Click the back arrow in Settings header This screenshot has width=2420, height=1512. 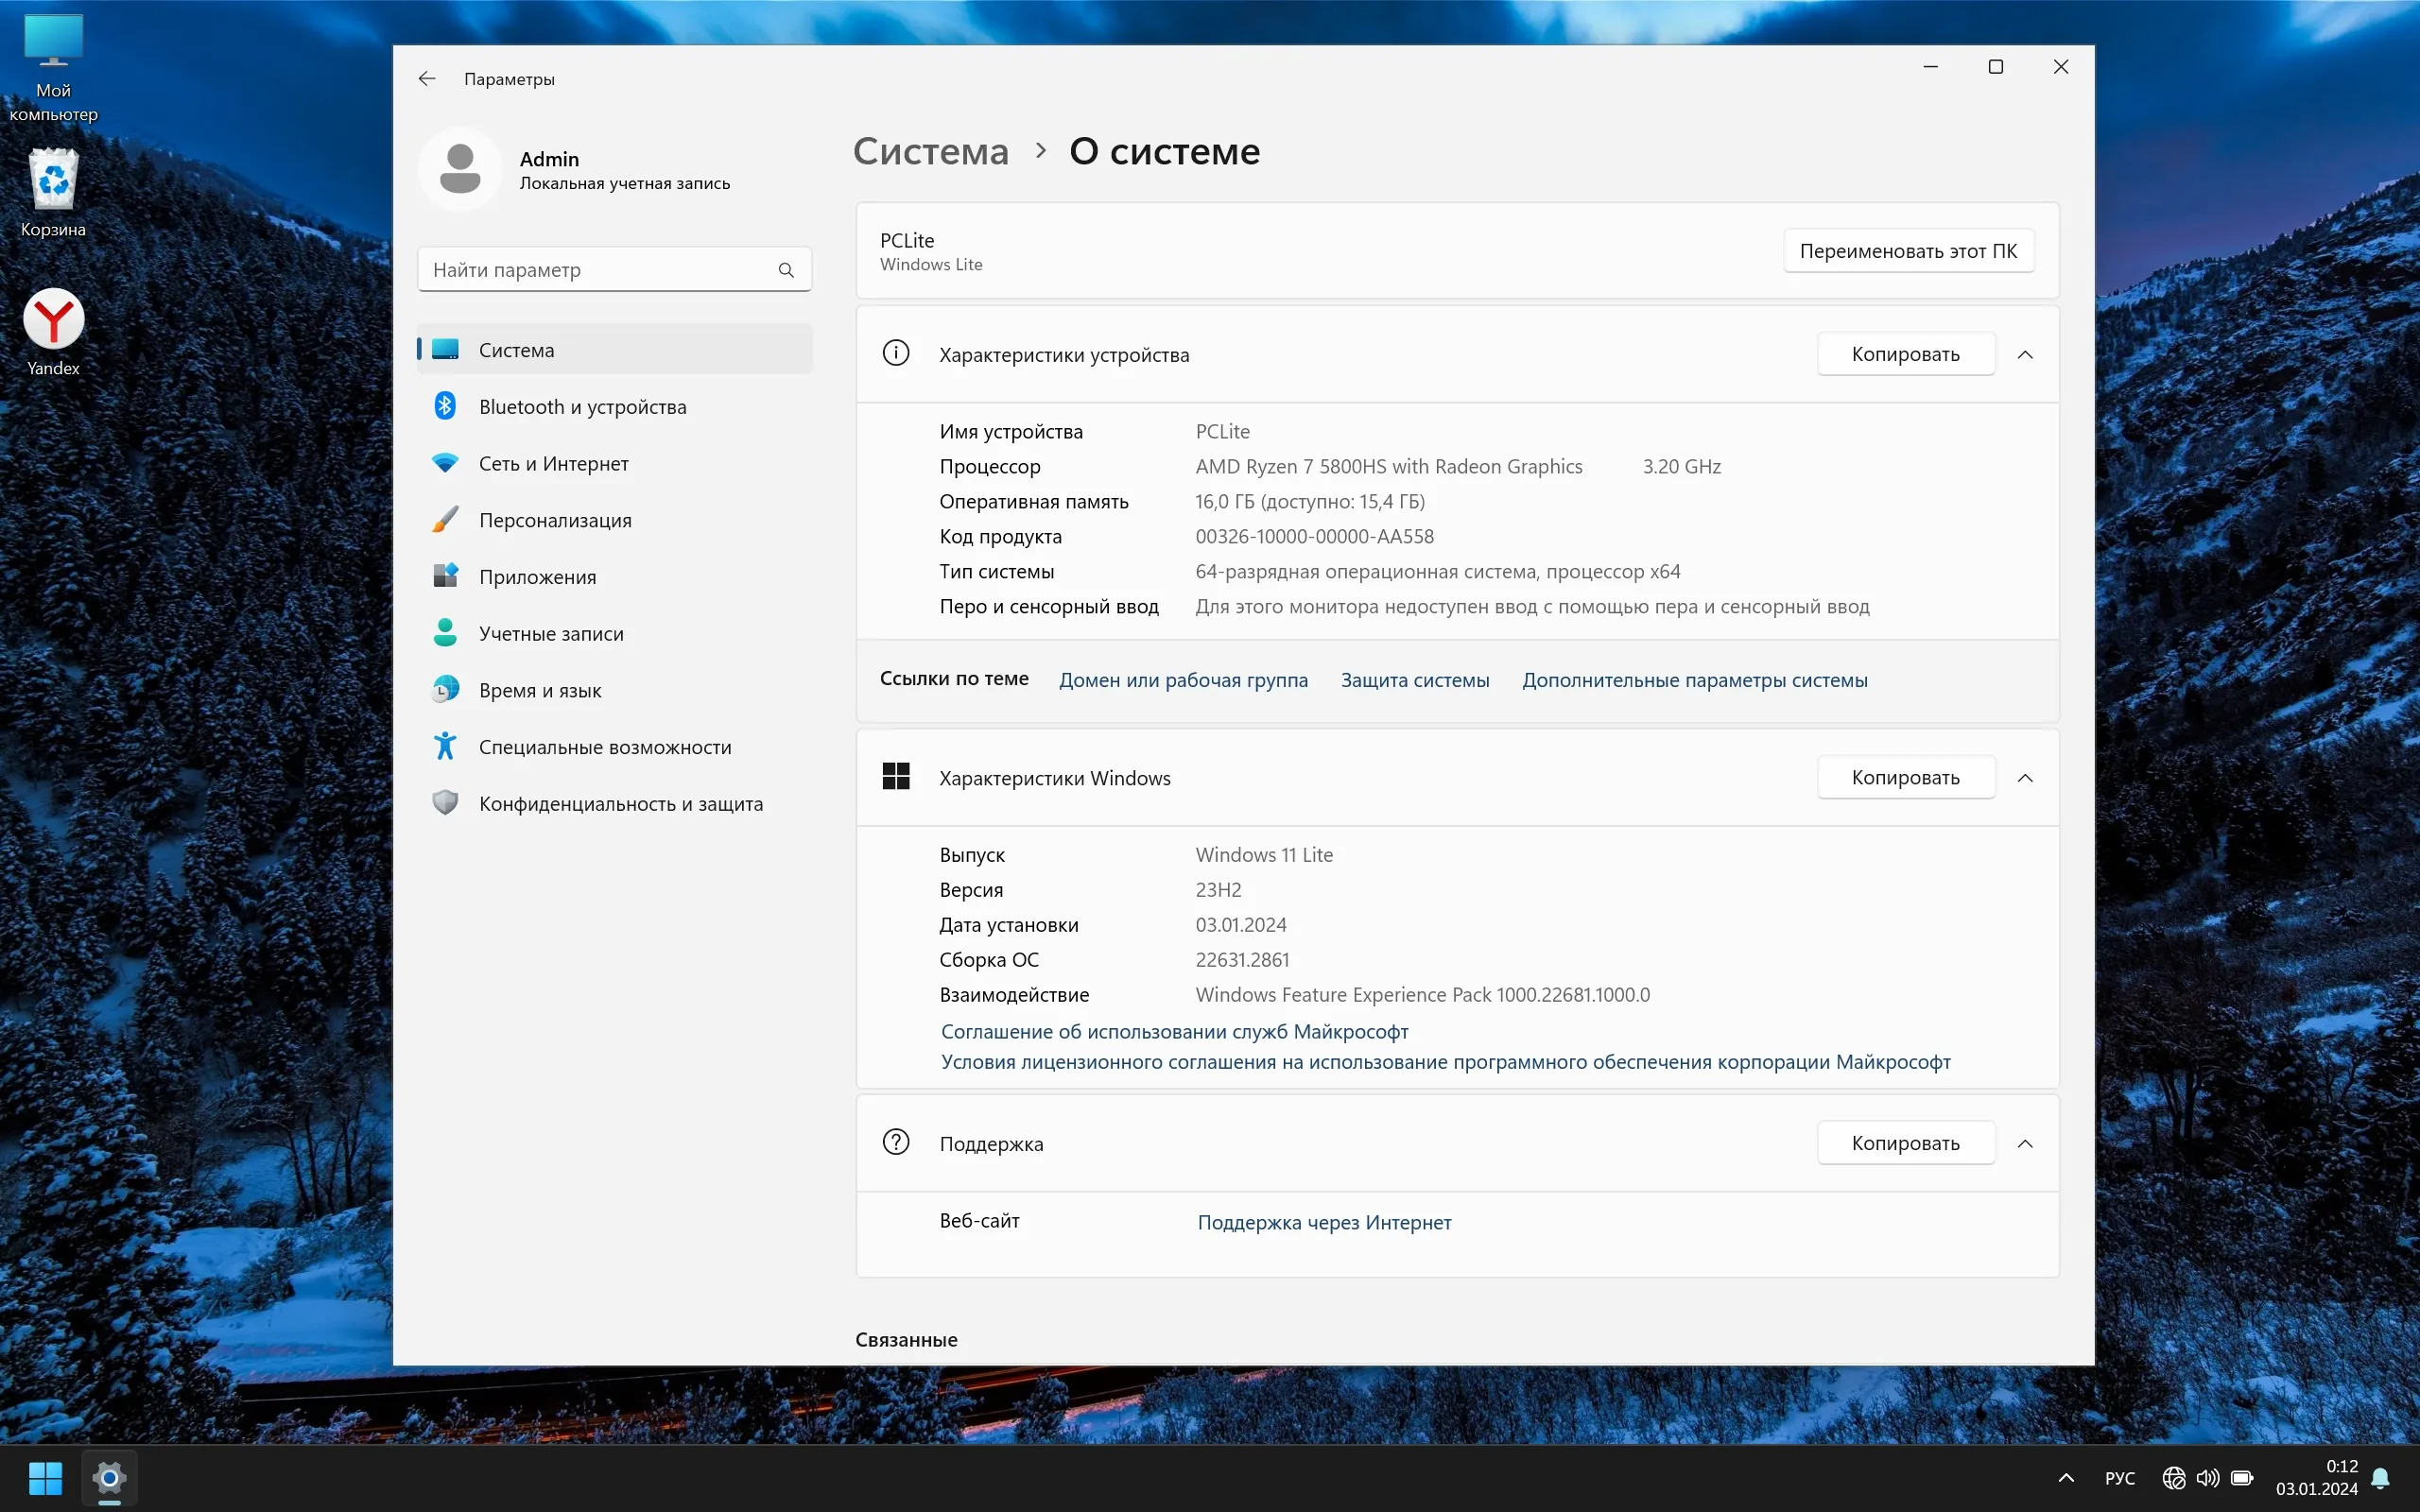(427, 78)
